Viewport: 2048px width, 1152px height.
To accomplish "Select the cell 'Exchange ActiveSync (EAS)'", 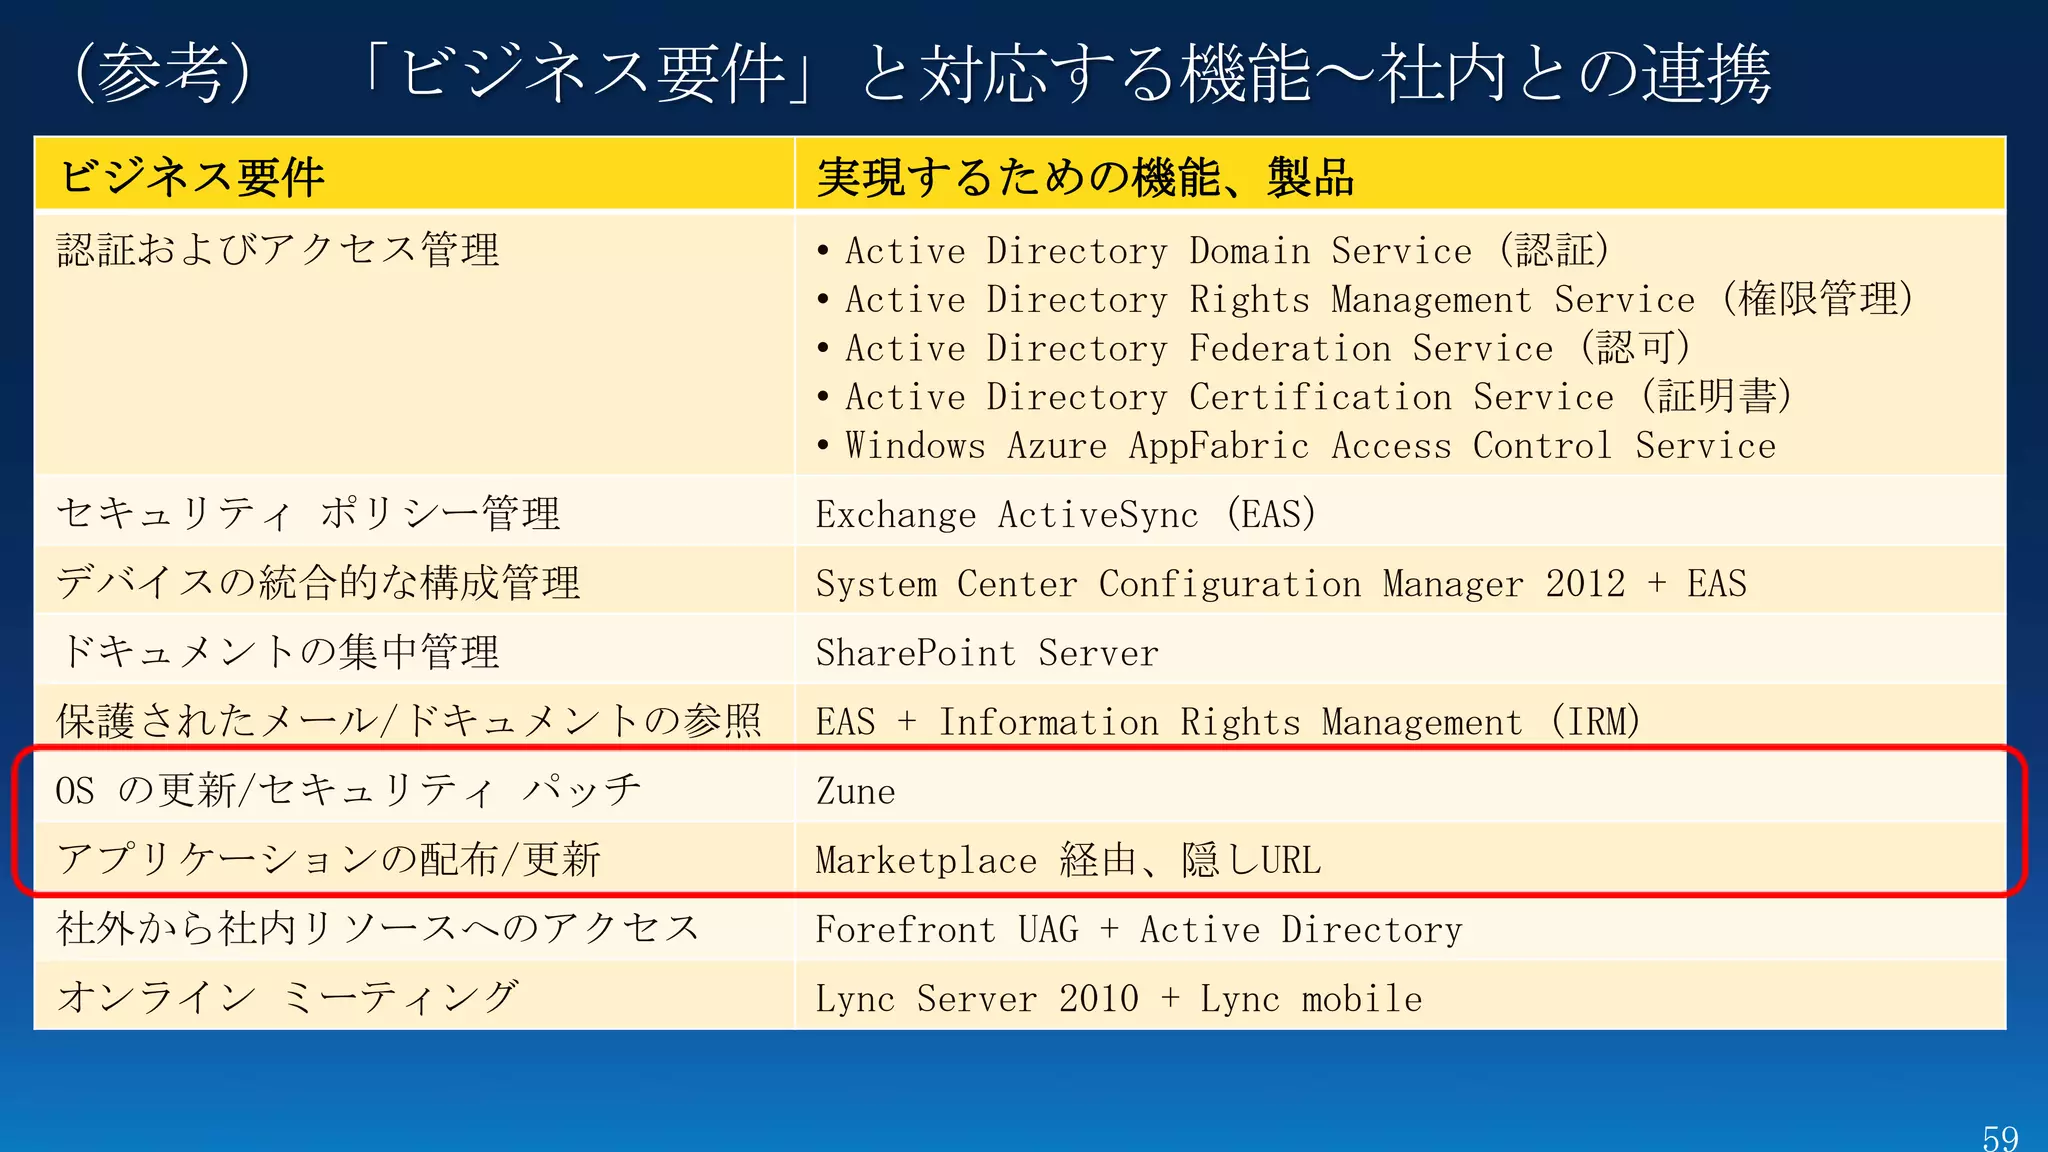I will 1401,512.
